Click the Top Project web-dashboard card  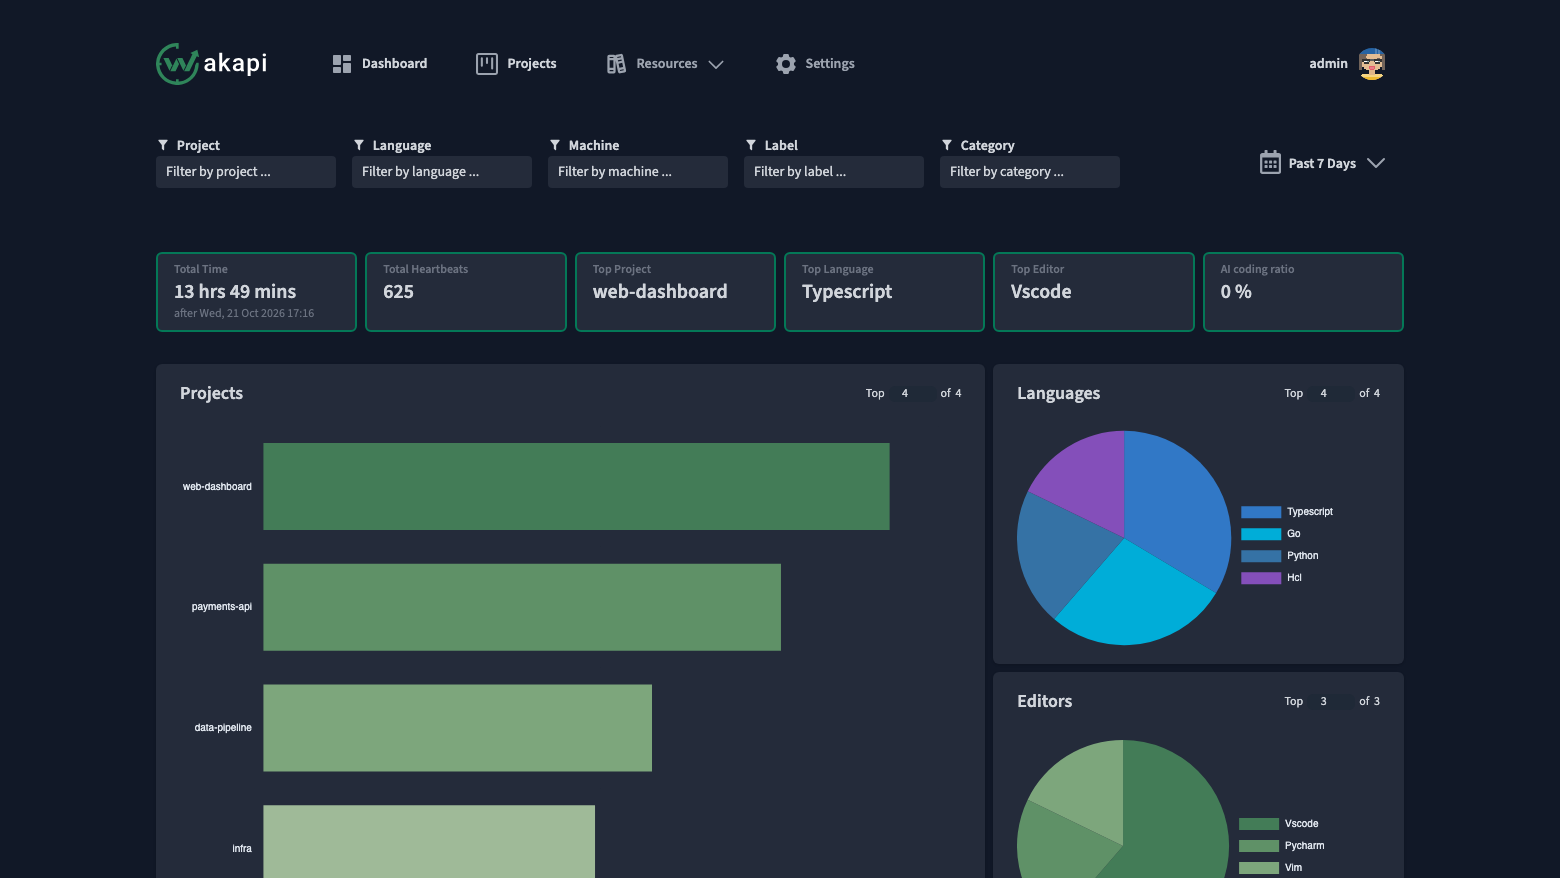coord(675,292)
